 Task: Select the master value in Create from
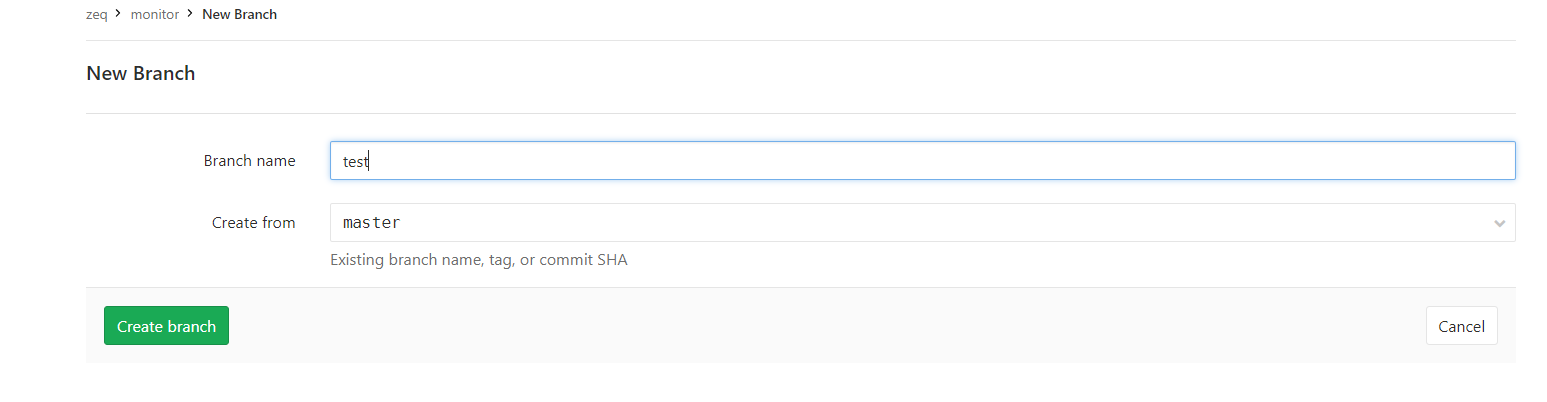click(372, 223)
